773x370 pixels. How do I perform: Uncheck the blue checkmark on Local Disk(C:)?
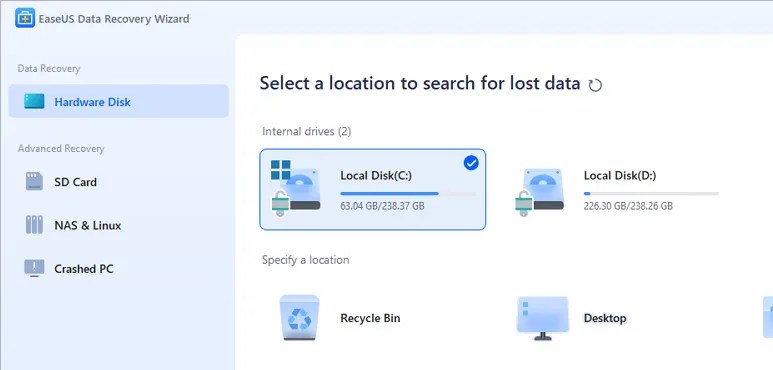pyautogui.click(x=471, y=163)
